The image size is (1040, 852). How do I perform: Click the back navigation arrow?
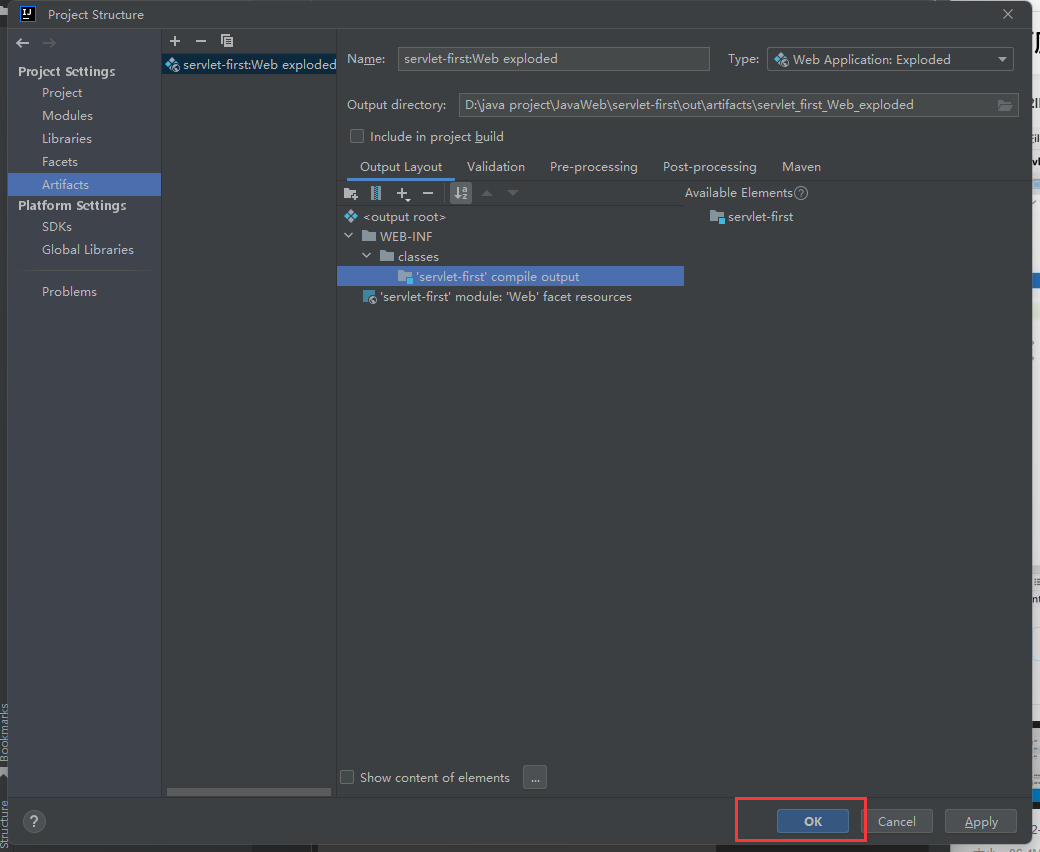pos(23,43)
